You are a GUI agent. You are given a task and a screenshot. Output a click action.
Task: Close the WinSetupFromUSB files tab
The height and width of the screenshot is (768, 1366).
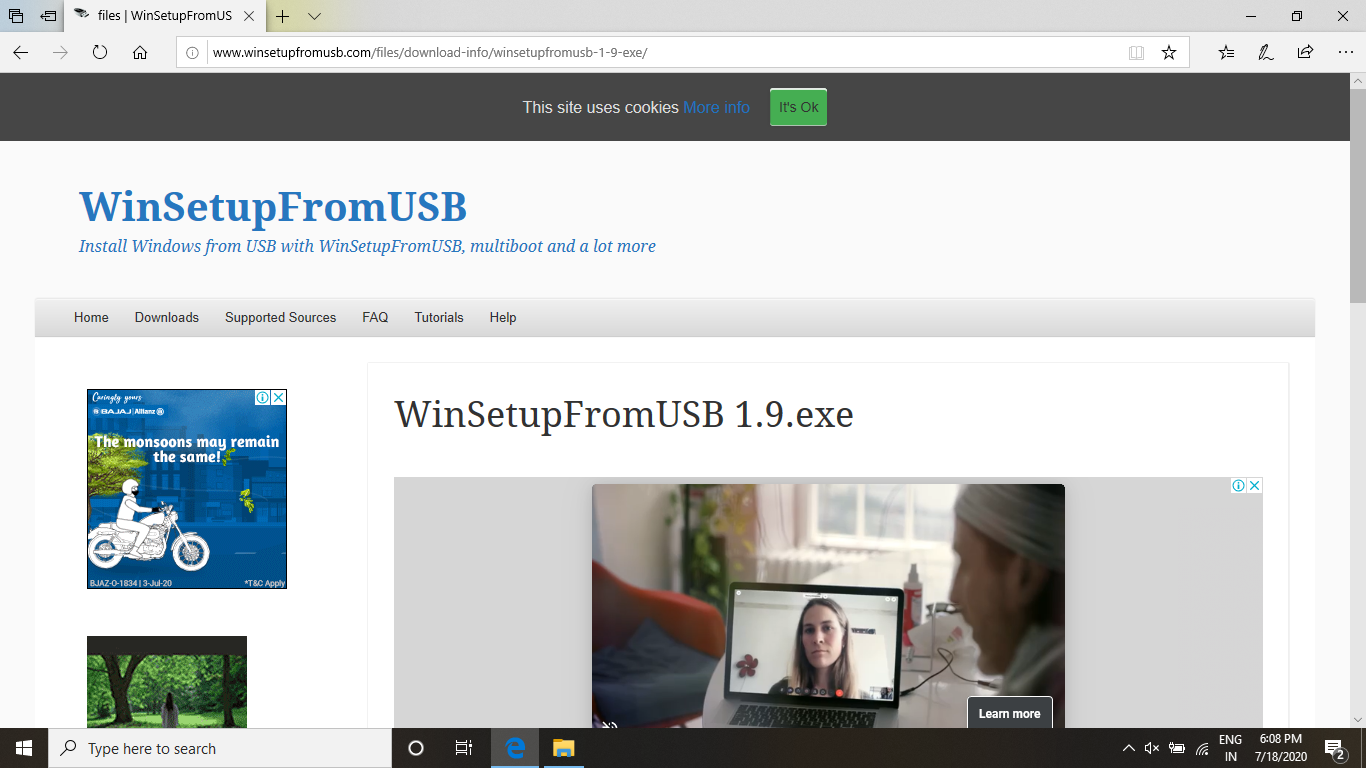249,16
